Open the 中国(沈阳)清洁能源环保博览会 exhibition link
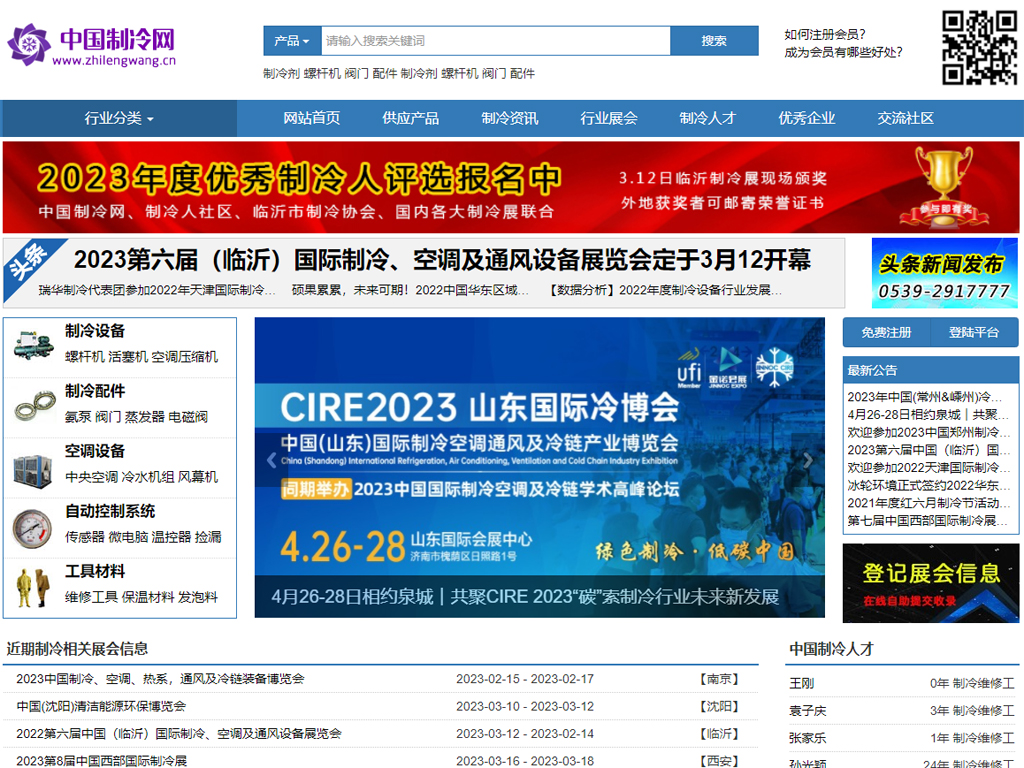 coord(94,706)
